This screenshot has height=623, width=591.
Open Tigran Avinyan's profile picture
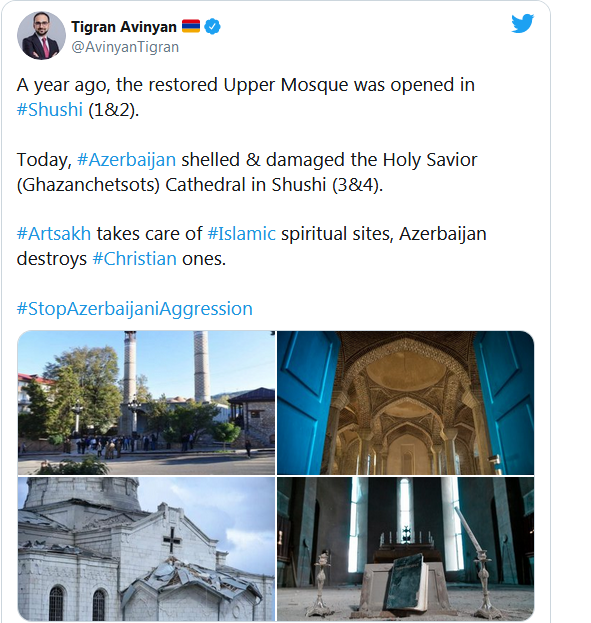coord(41,35)
